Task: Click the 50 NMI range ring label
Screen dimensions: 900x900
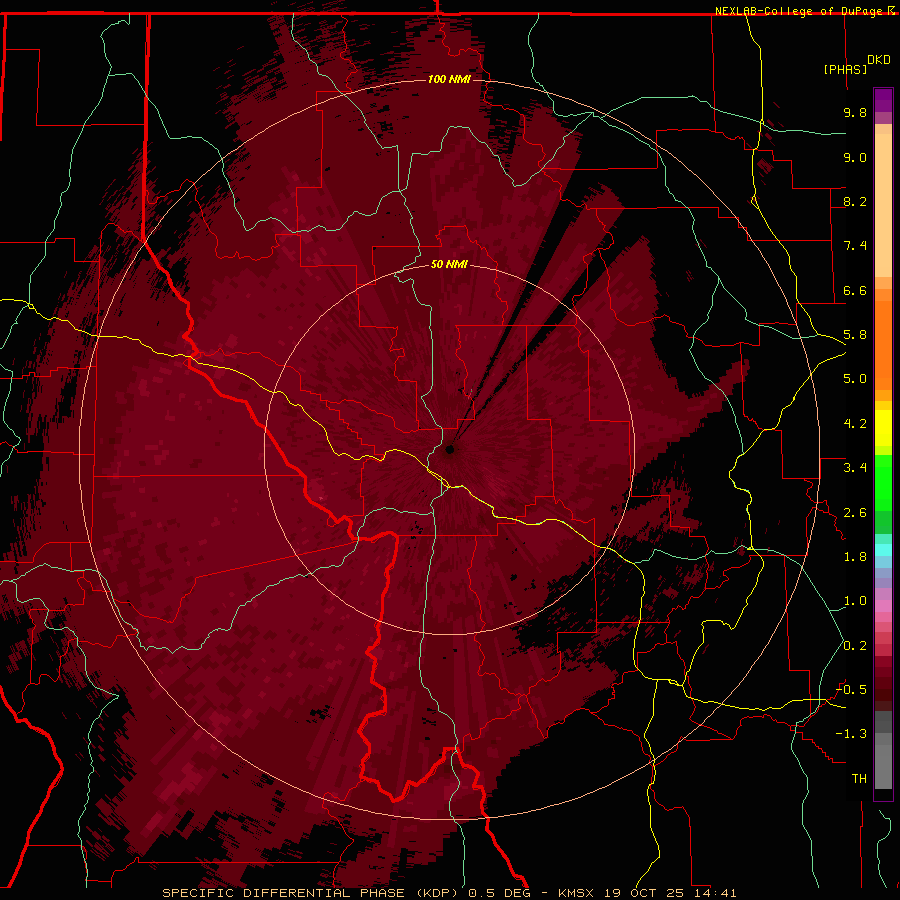Action: point(449,264)
